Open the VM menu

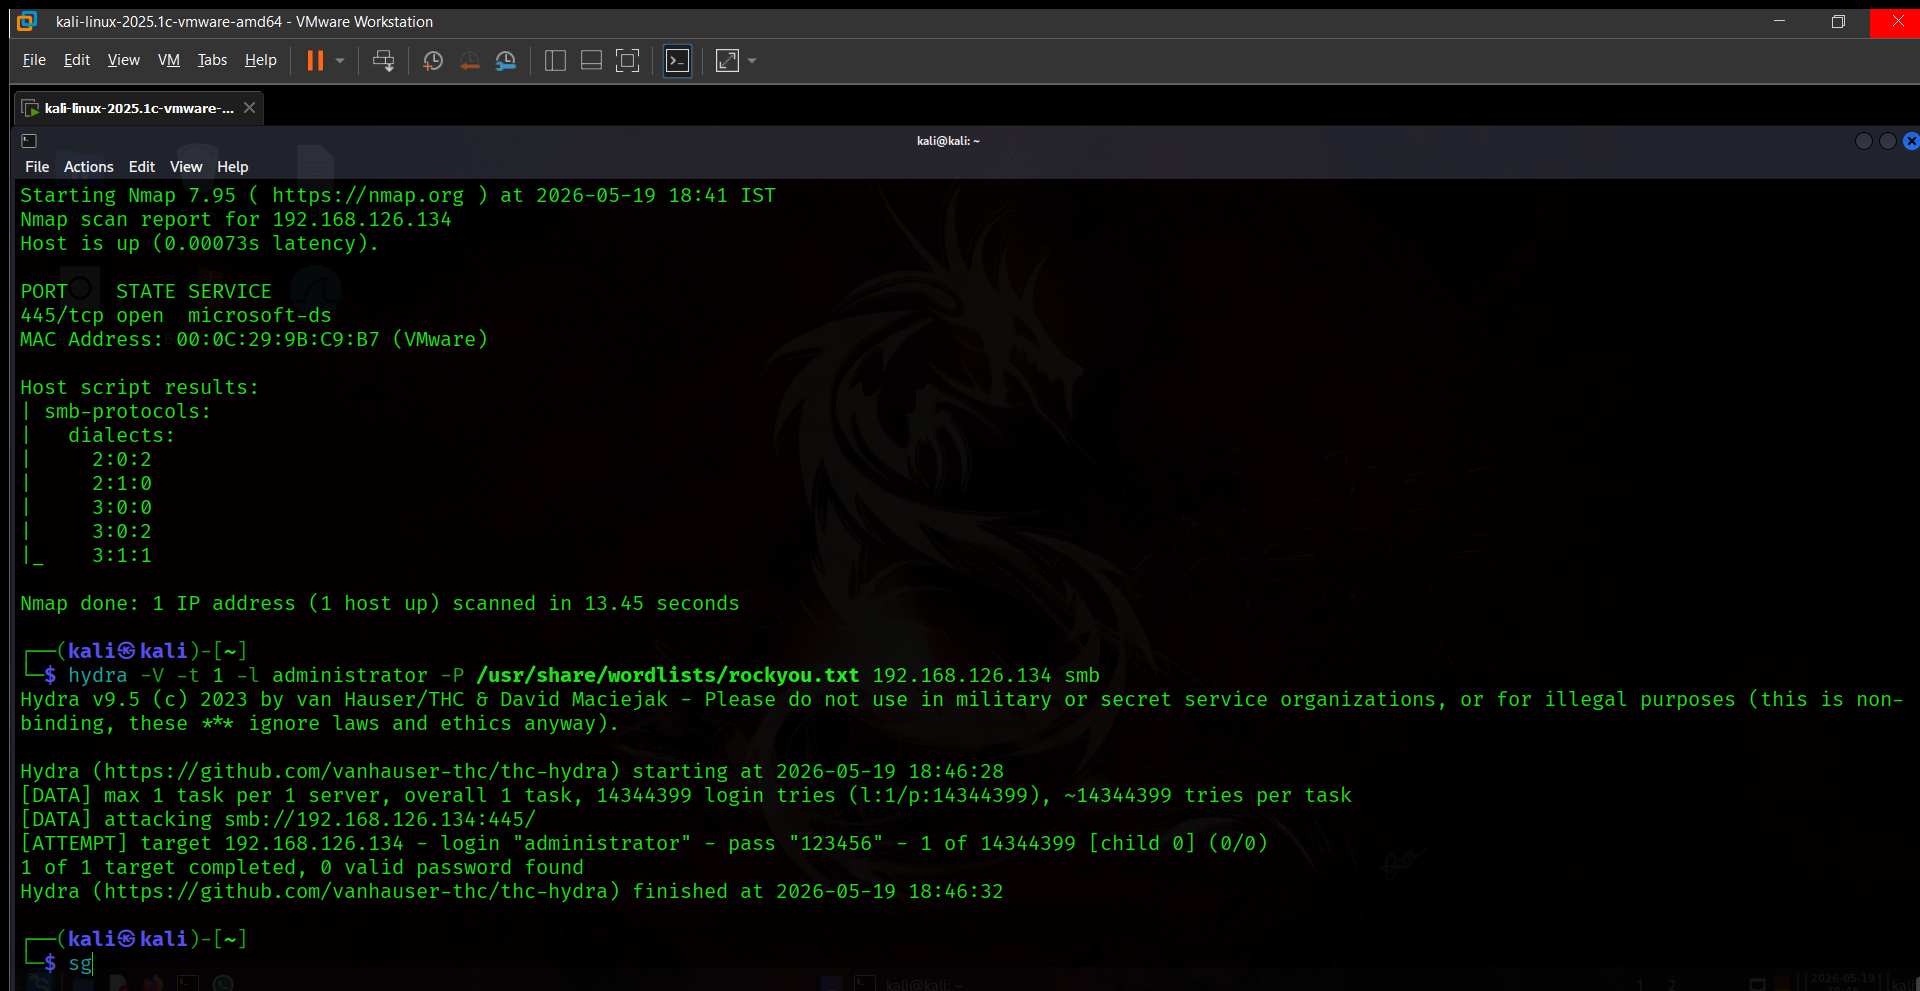coord(169,60)
